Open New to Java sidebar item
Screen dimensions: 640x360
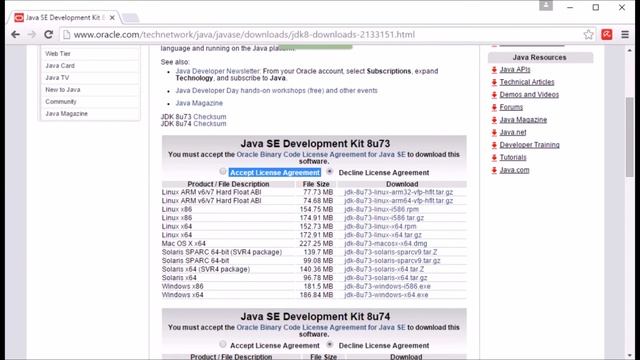click(62, 89)
